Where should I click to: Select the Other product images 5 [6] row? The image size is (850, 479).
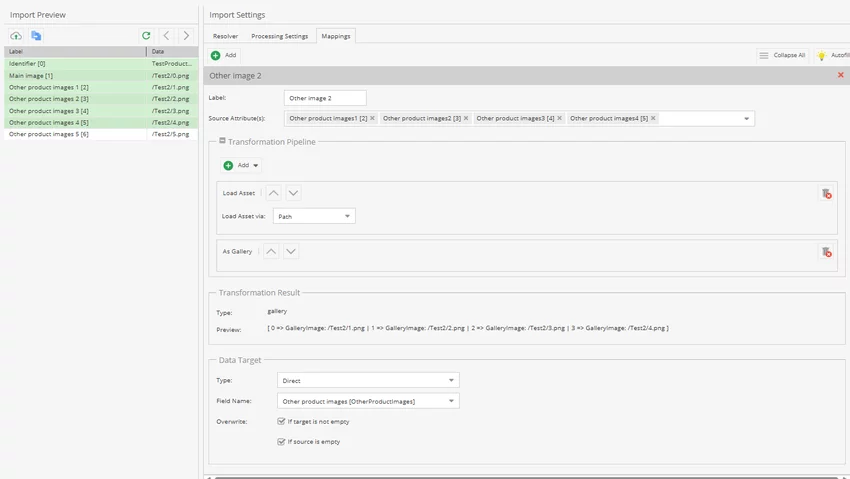point(101,134)
